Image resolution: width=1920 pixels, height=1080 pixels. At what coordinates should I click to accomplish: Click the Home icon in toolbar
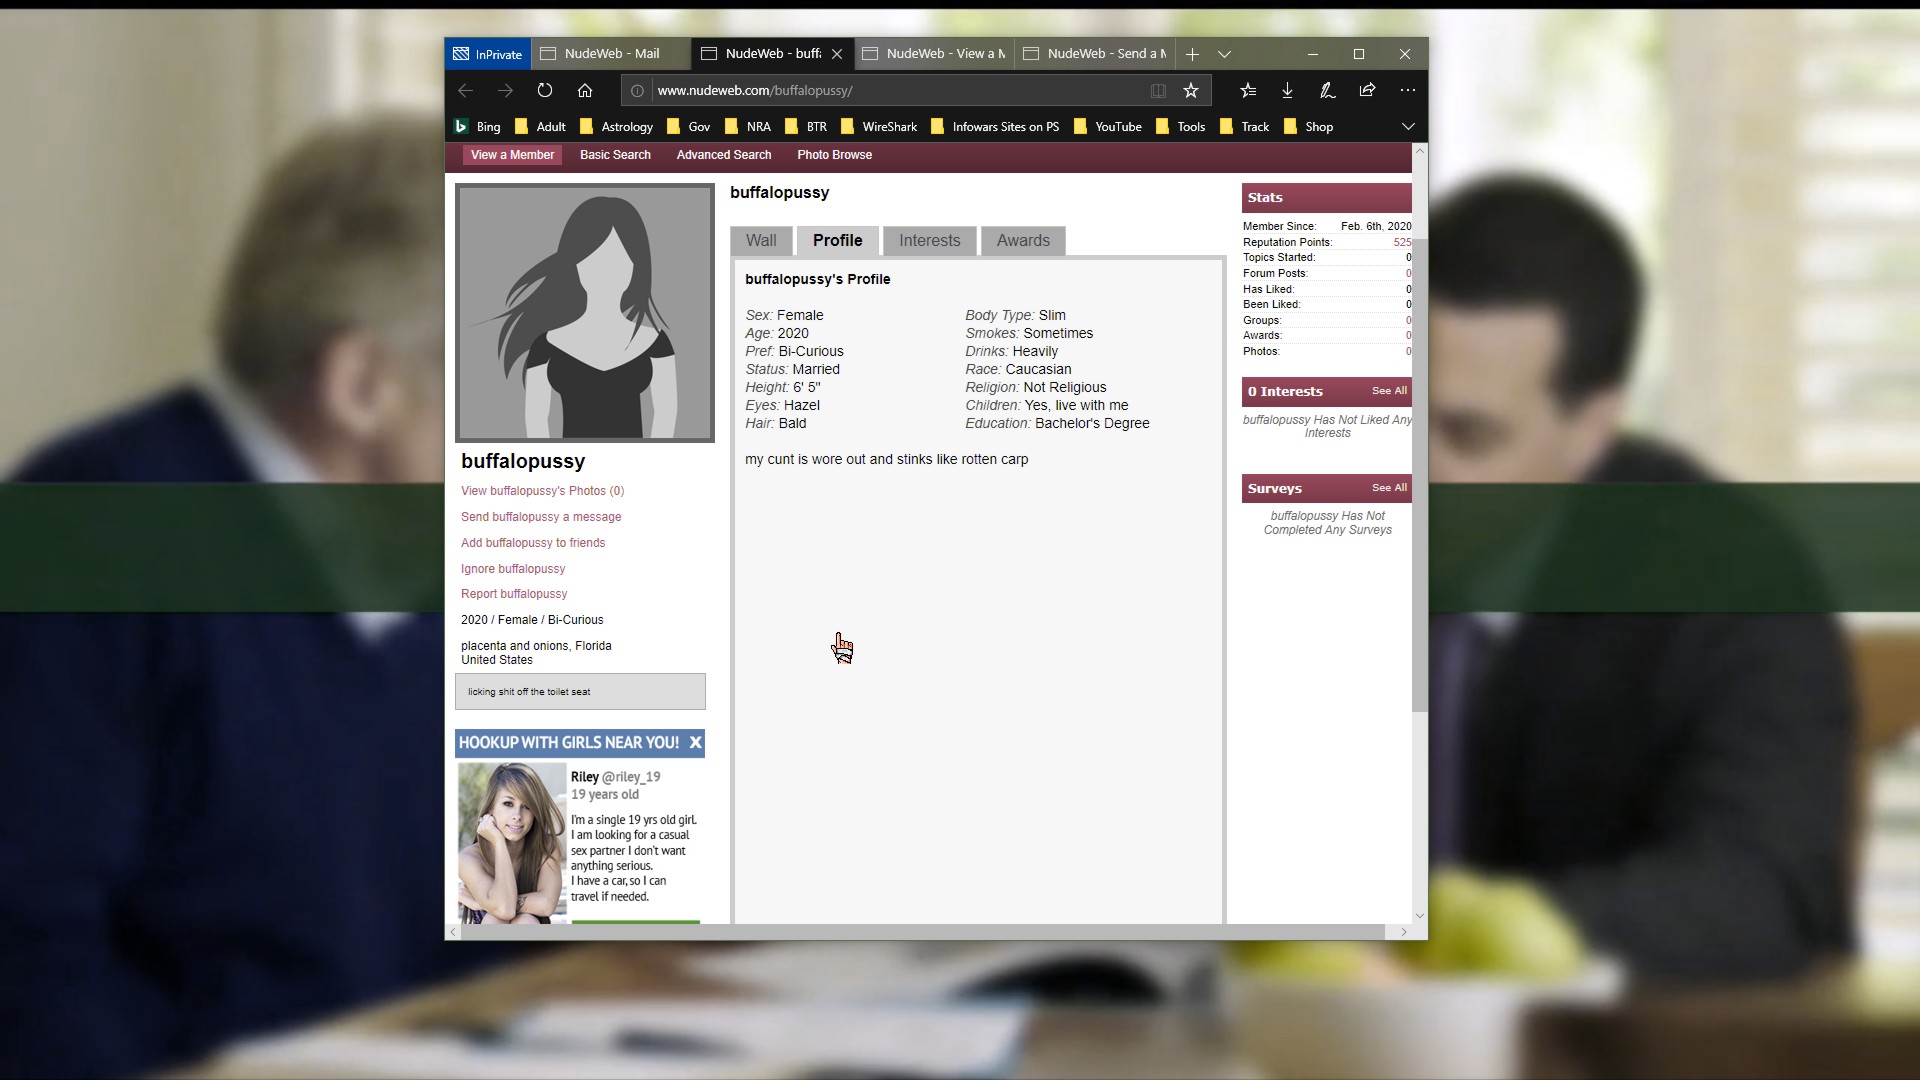click(585, 90)
